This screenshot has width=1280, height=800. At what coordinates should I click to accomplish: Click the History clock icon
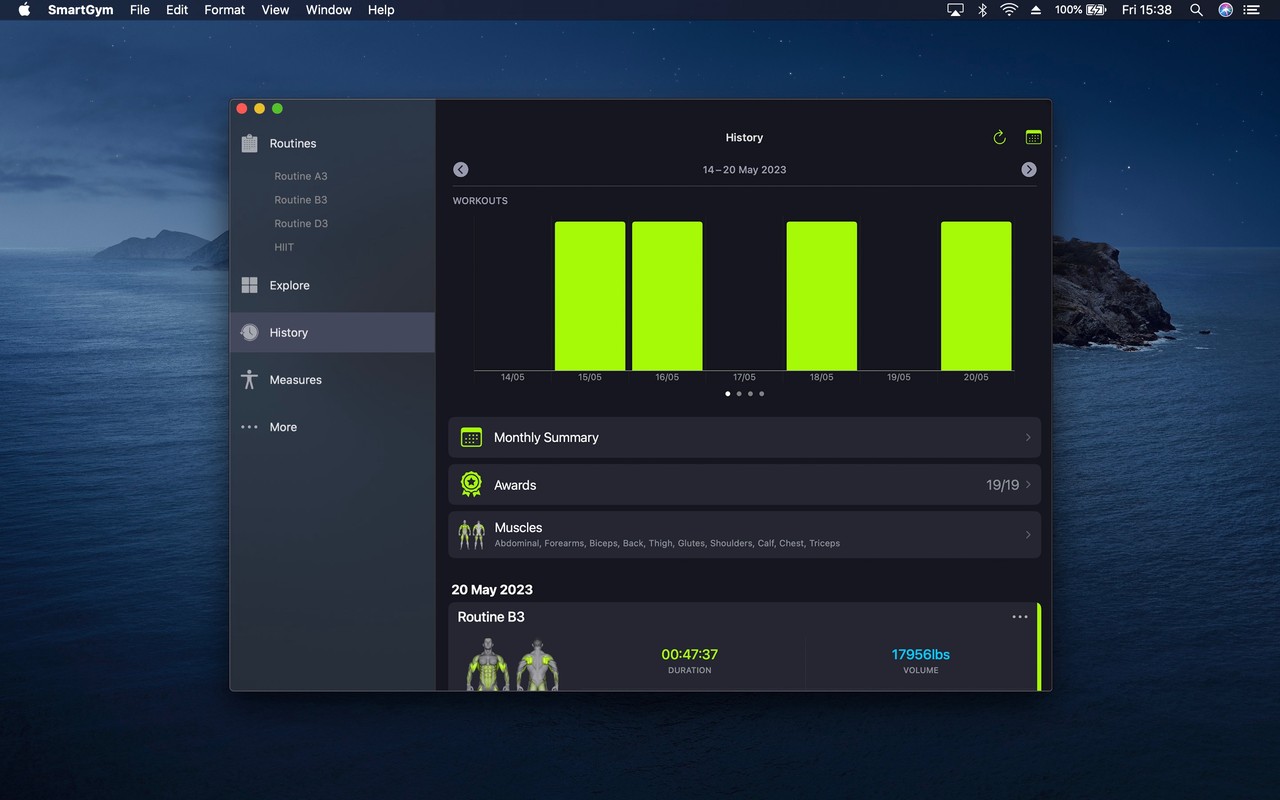(250, 332)
